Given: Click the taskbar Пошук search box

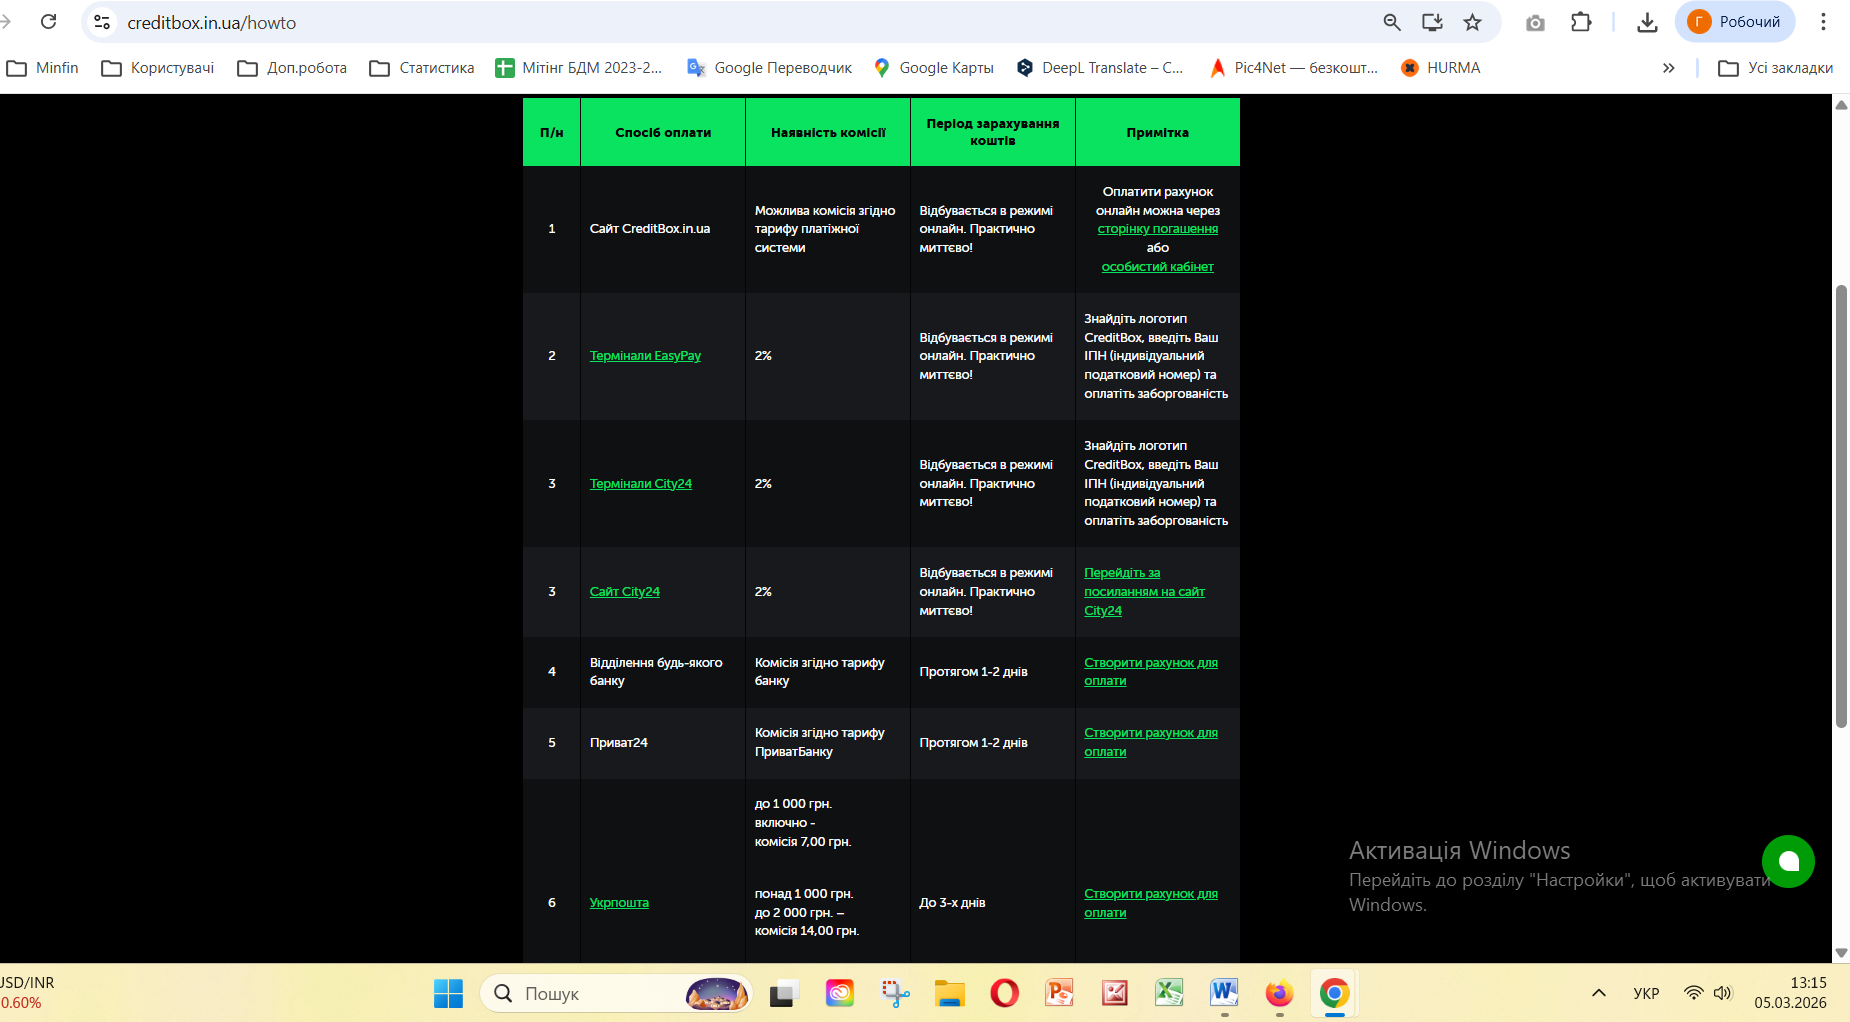Looking at the screenshot, I should click(616, 993).
